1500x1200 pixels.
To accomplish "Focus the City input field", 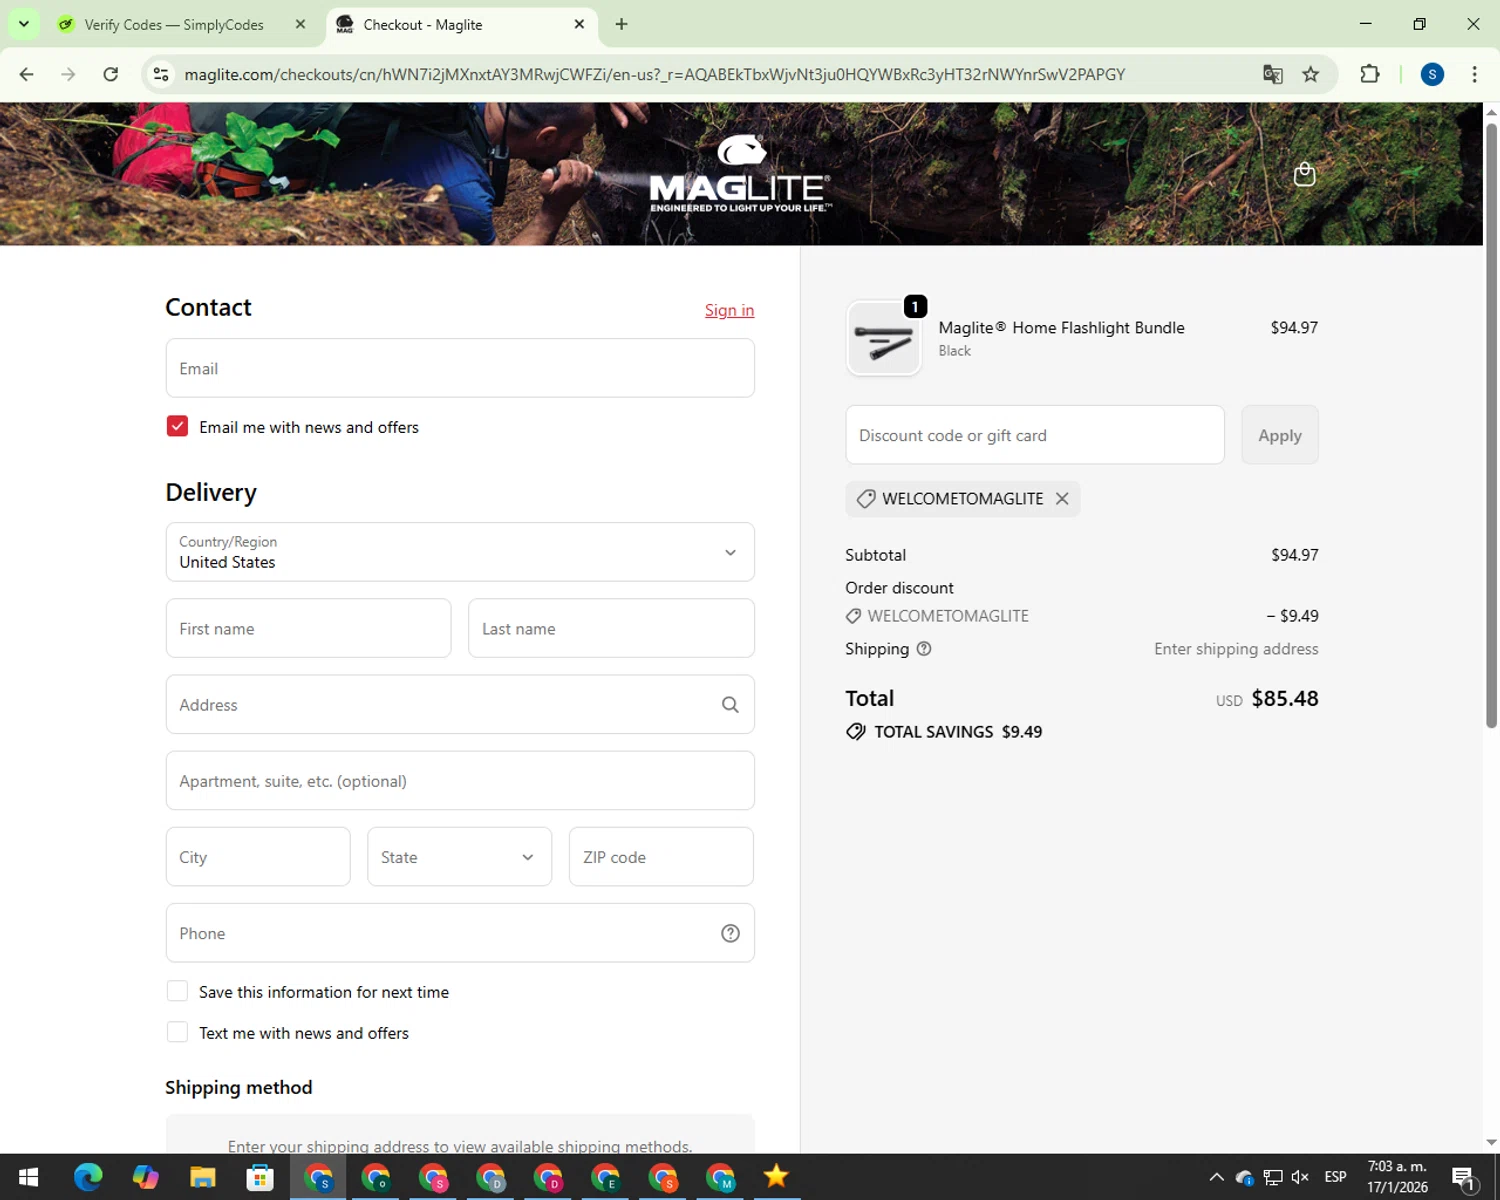I will pyautogui.click(x=258, y=857).
